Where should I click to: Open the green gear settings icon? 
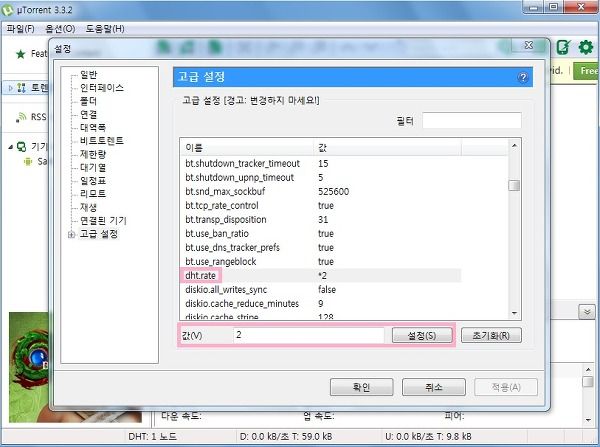point(585,47)
